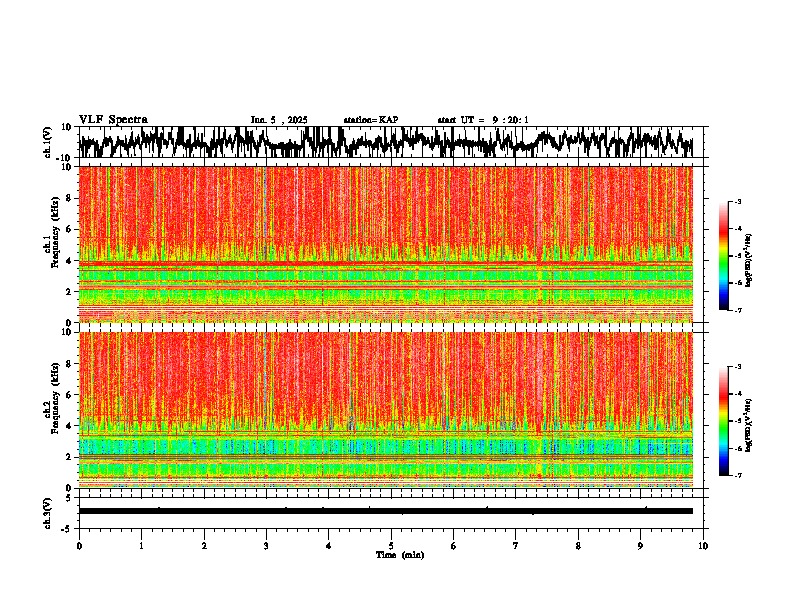
Task: Click the ch.1 spectrogram color bar
Action: [x=724, y=256]
